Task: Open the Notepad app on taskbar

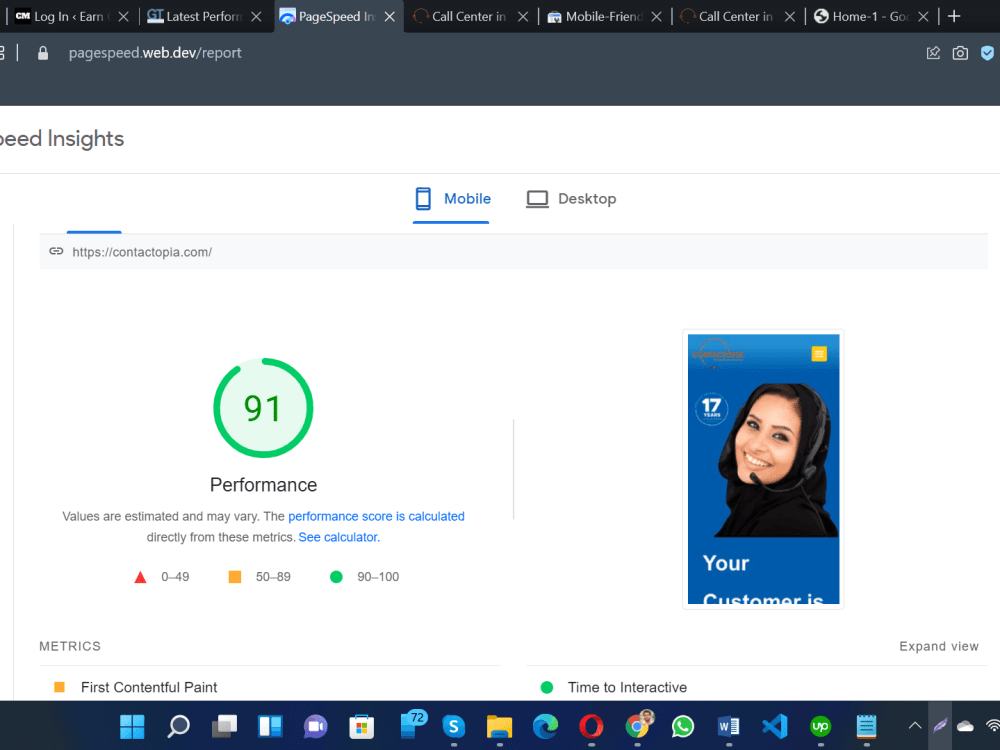Action: pos(866,726)
